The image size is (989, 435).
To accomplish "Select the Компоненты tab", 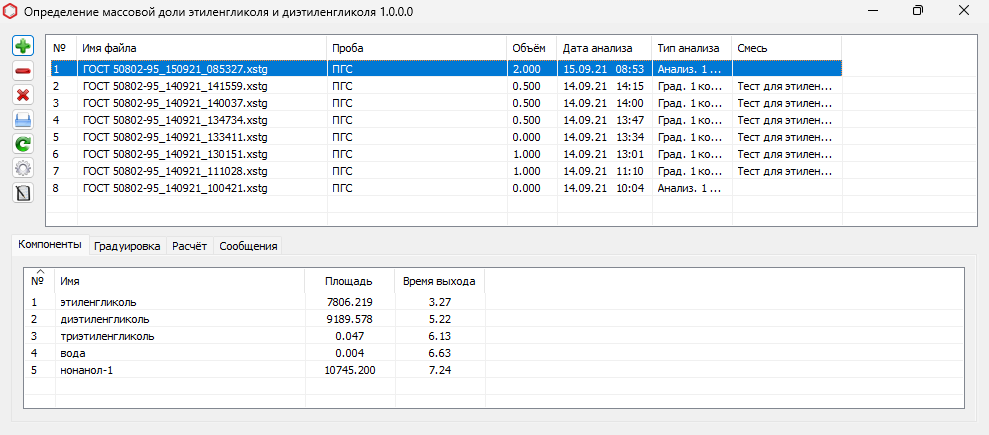I will coord(49,245).
